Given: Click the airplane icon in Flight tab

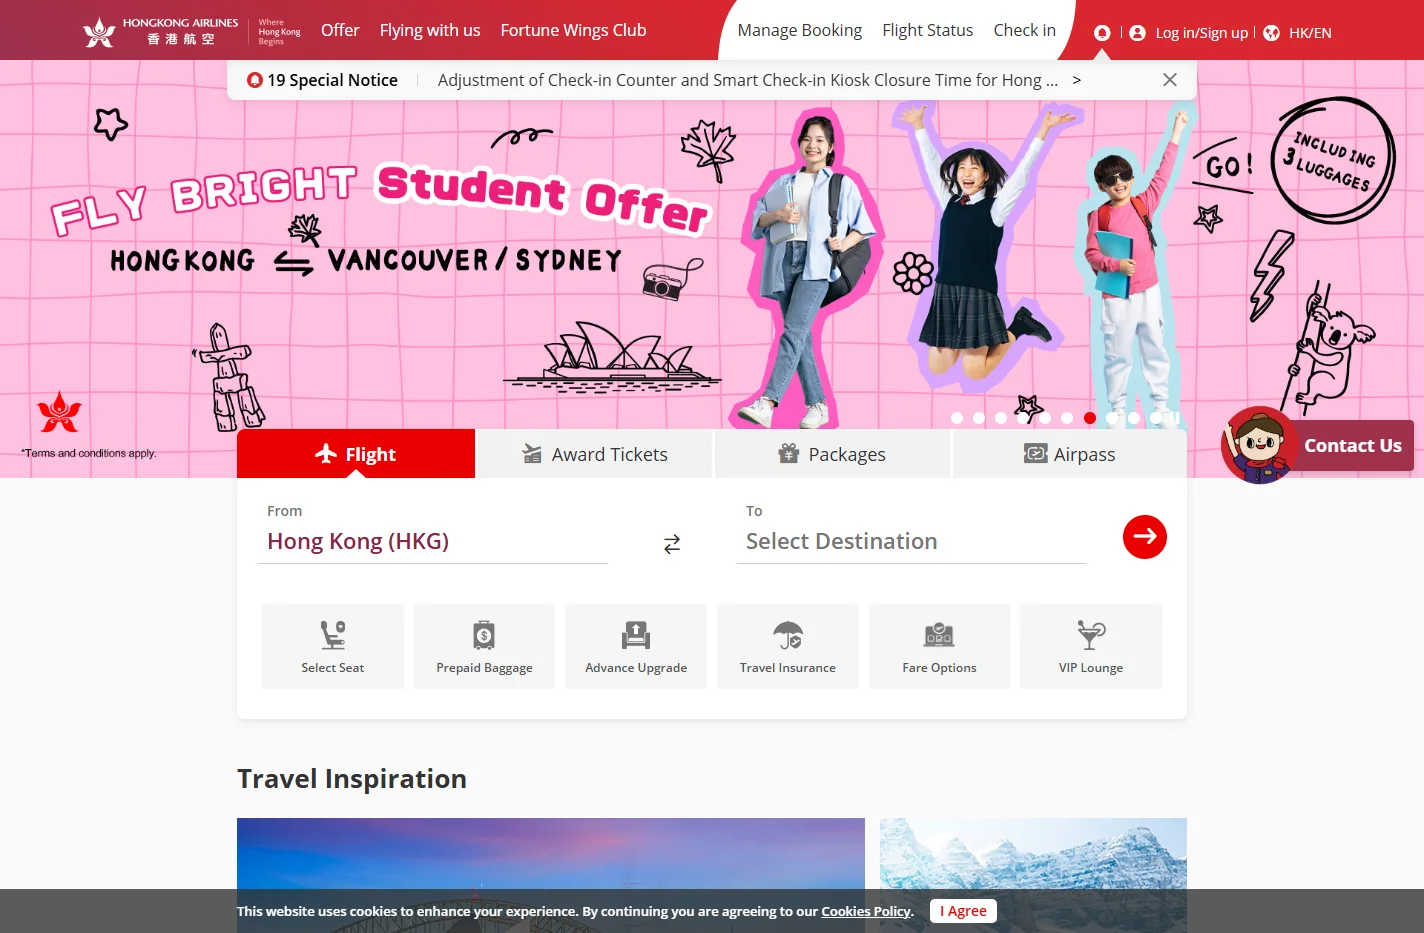Looking at the screenshot, I should click(x=326, y=453).
